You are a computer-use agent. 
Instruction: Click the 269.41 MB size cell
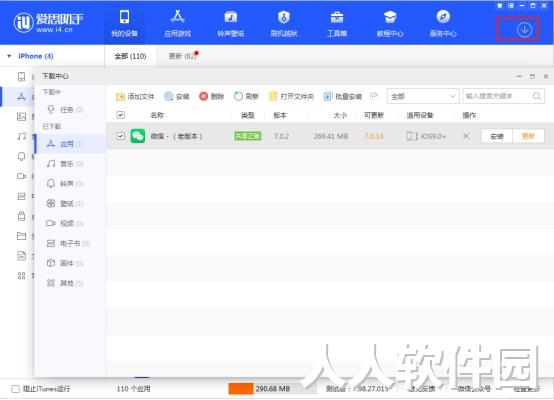(x=331, y=136)
